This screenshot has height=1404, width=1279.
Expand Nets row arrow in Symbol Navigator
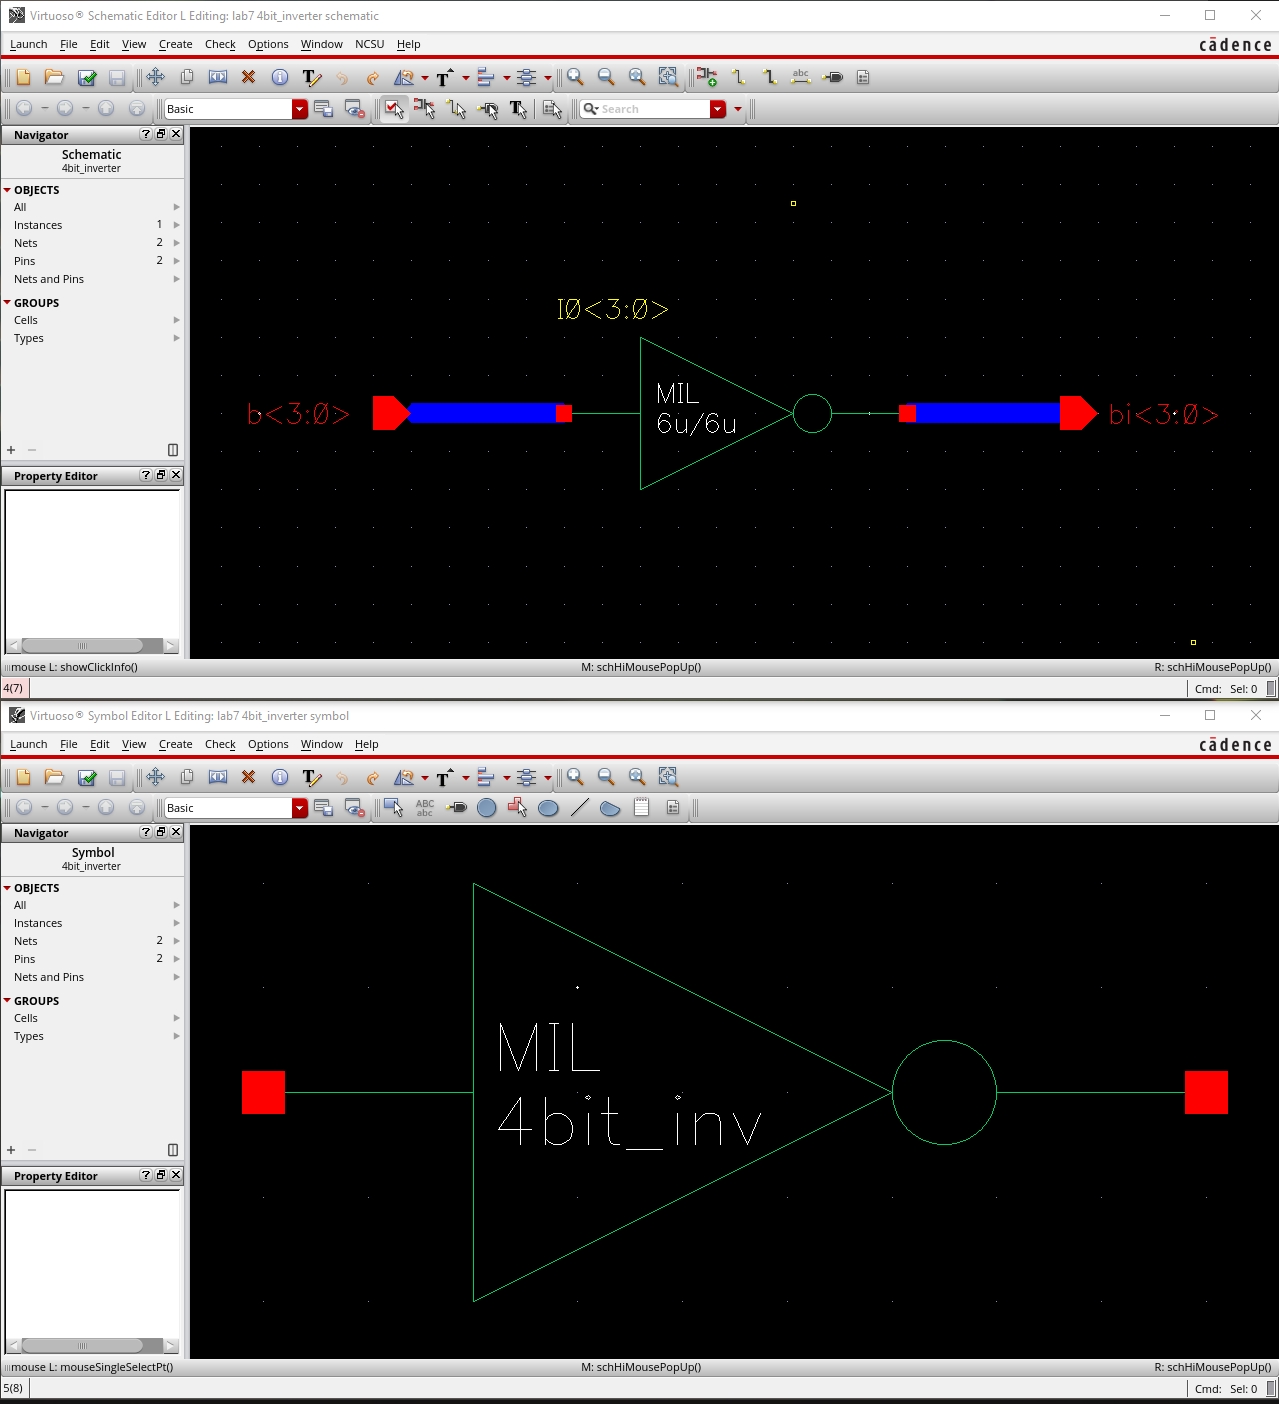coord(177,941)
